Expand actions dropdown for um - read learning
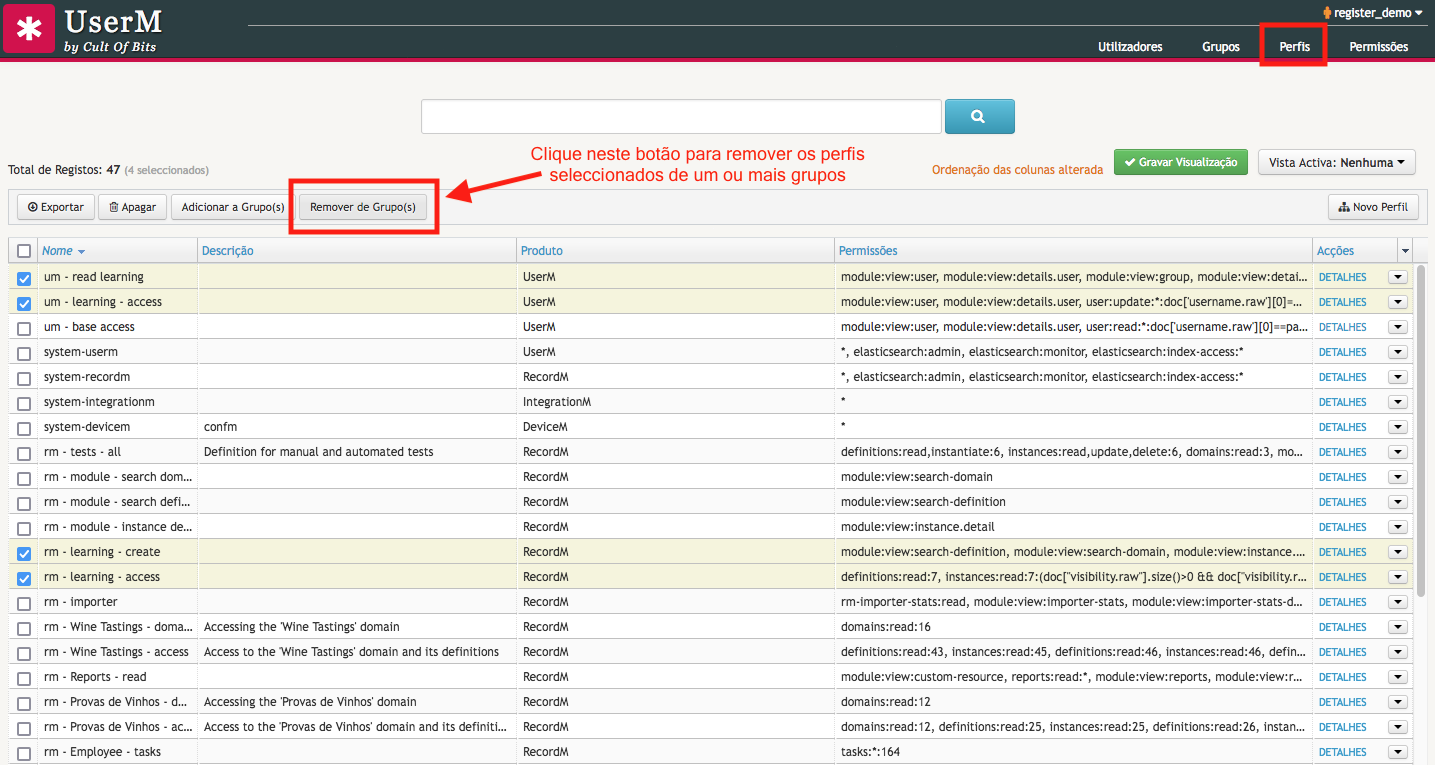Viewport: 1435px width, 765px height. pos(1397,277)
